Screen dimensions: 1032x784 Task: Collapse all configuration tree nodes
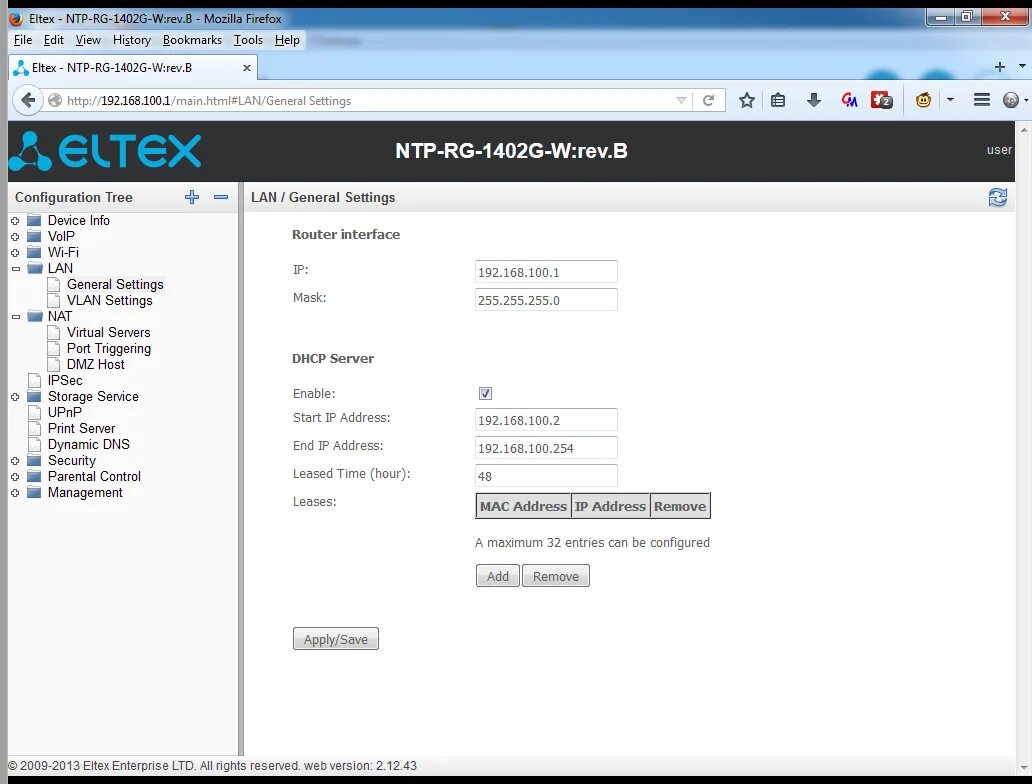click(220, 197)
